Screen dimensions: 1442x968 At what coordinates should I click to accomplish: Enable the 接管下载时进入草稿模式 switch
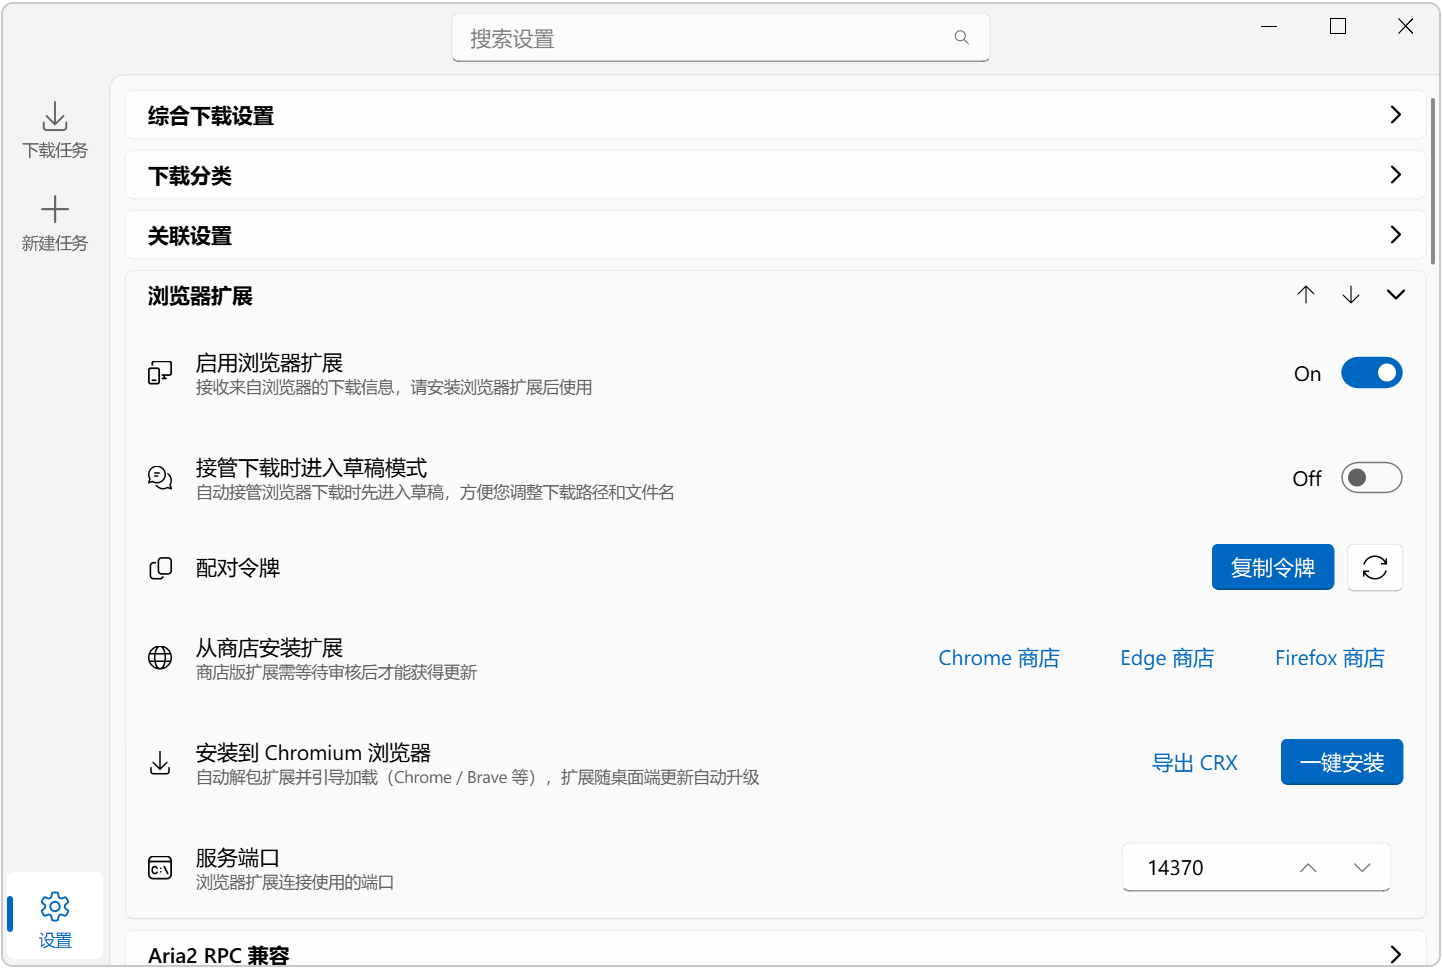pyautogui.click(x=1372, y=478)
